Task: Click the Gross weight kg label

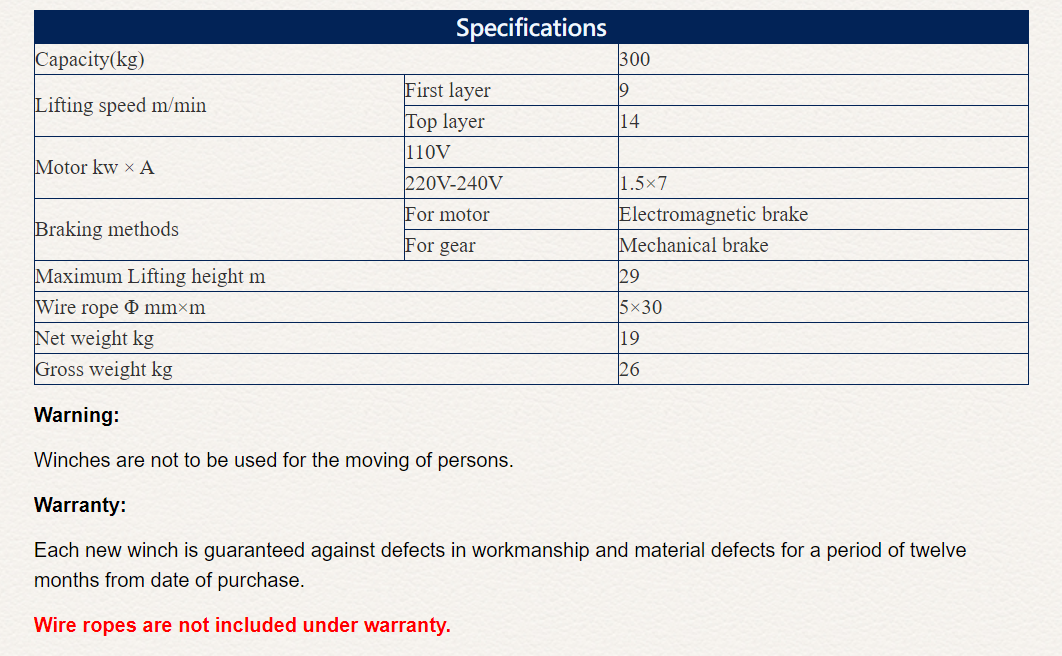Action: [x=104, y=370]
